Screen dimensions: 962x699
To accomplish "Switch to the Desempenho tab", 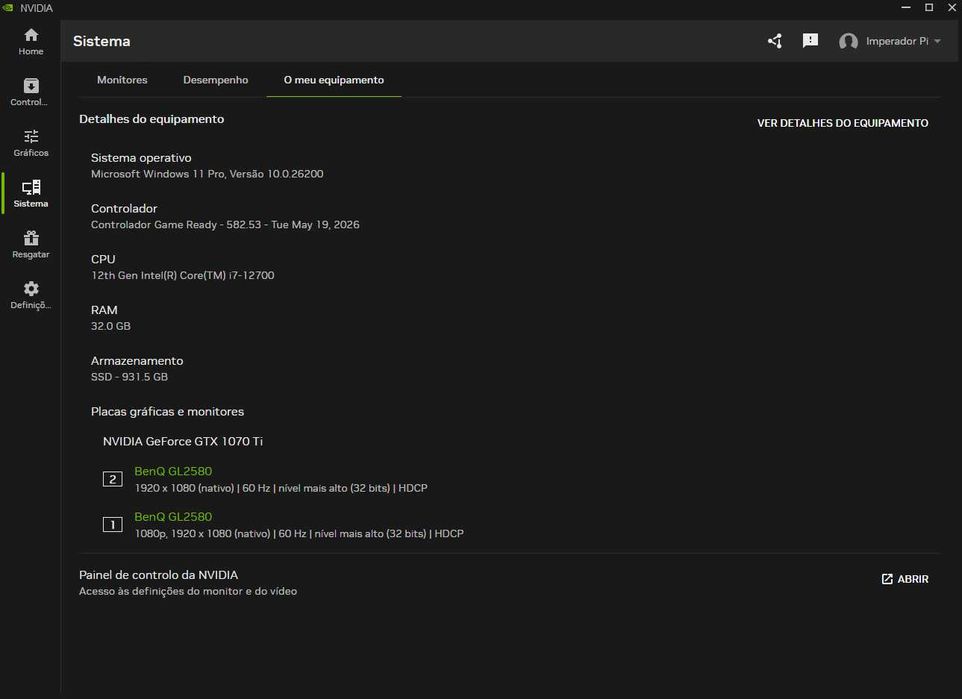I will tap(215, 80).
